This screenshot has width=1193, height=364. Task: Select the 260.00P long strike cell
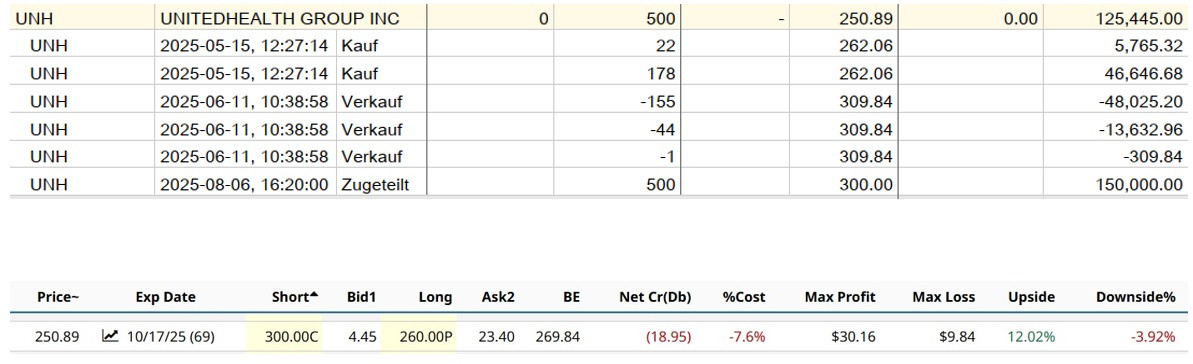pyautogui.click(x=418, y=336)
